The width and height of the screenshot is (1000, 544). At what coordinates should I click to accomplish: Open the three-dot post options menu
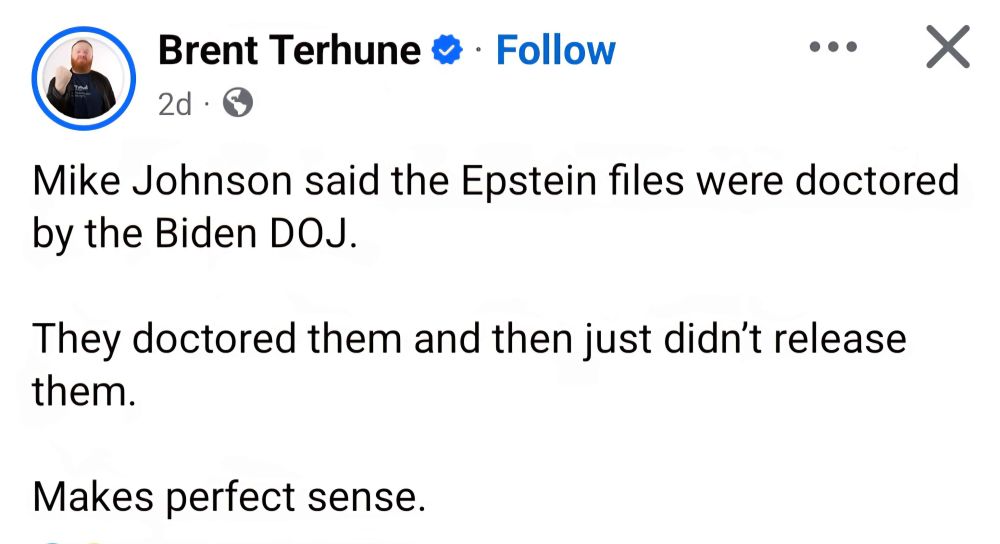click(x=833, y=47)
